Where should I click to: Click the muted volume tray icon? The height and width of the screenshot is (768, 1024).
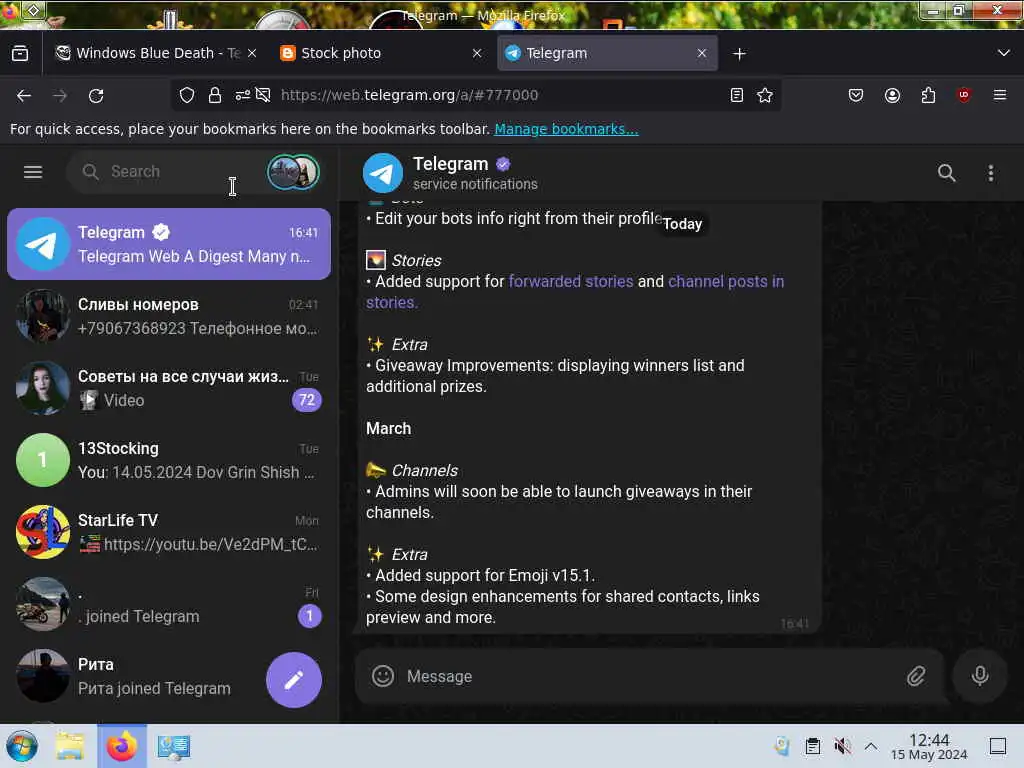click(842, 746)
